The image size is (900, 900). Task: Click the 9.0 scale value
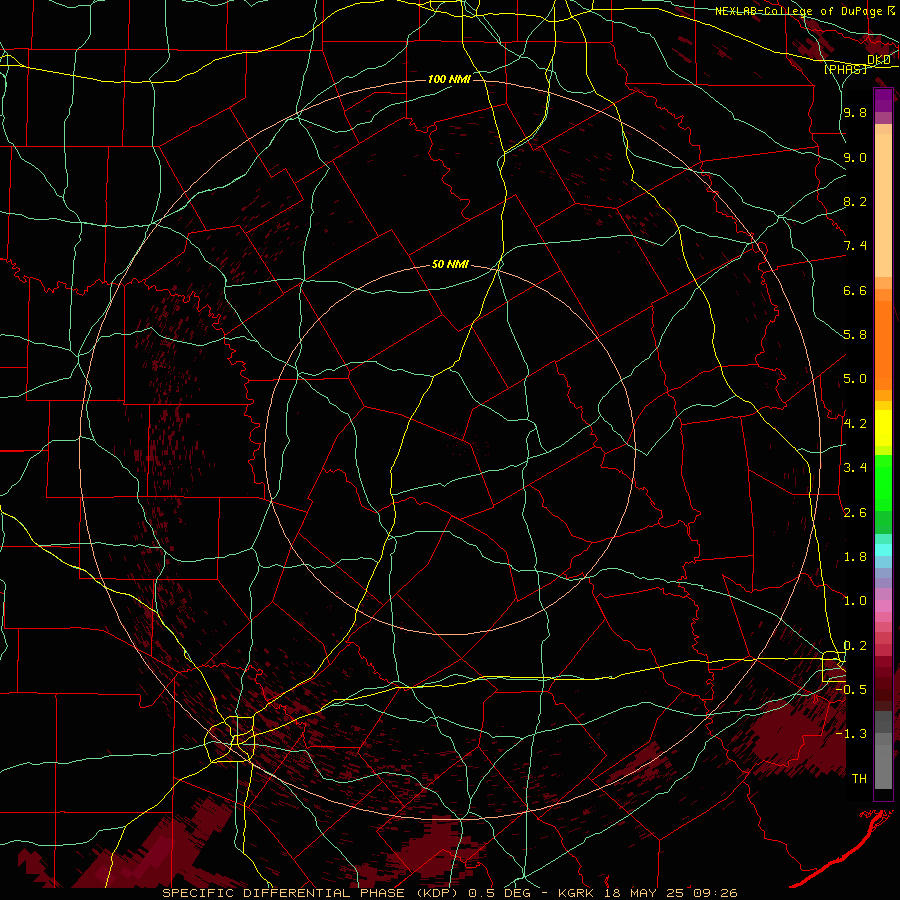[x=855, y=157]
